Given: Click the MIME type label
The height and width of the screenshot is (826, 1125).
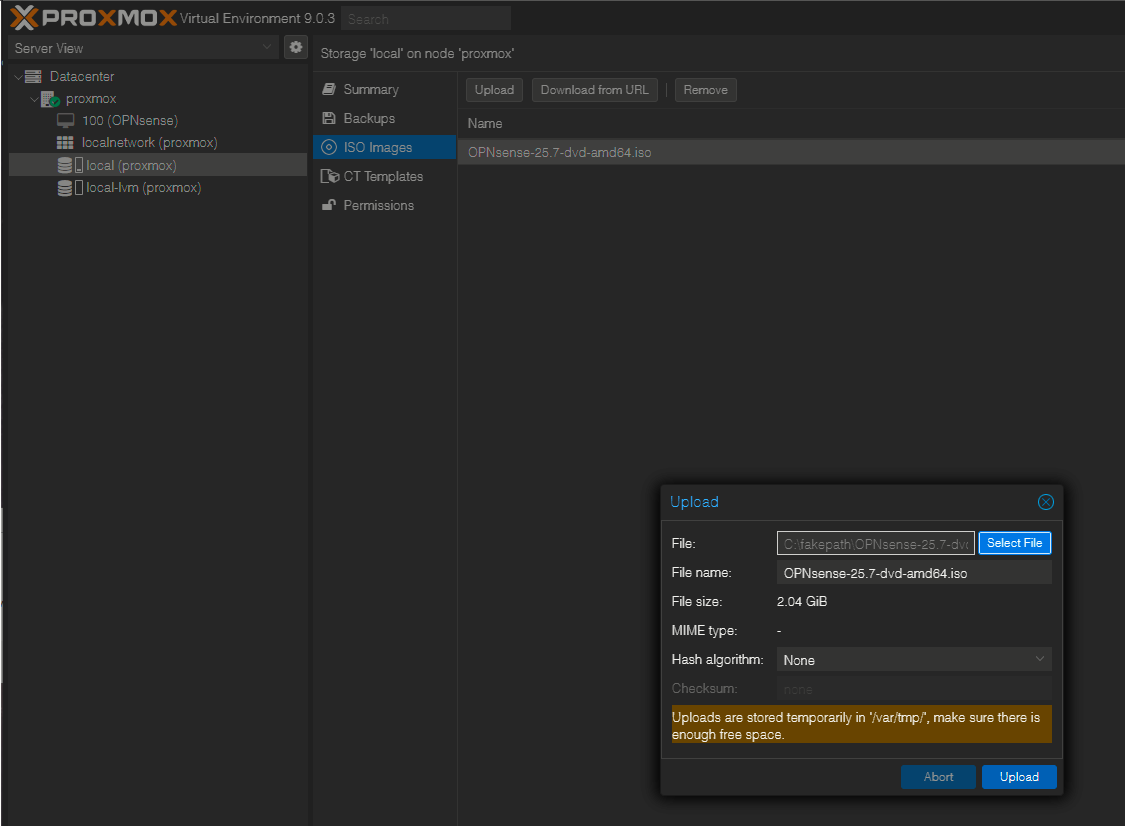Looking at the screenshot, I should click(x=704, y=630).
